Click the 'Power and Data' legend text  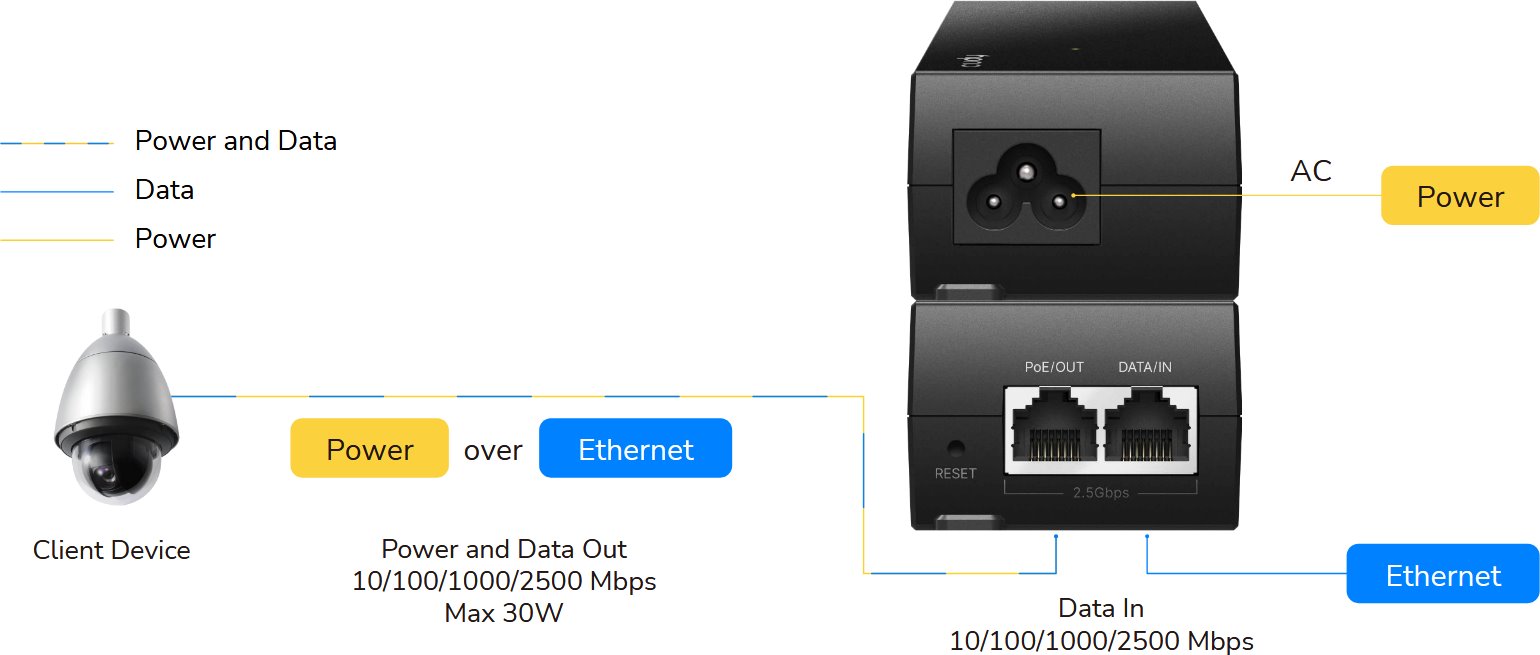[236, 141]
